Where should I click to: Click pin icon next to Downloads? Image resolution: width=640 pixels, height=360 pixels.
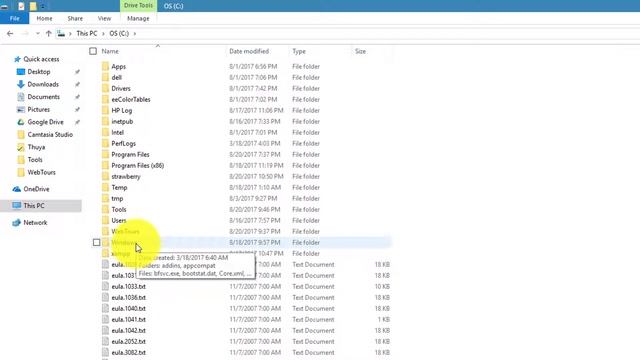click(x=77, y=84)
